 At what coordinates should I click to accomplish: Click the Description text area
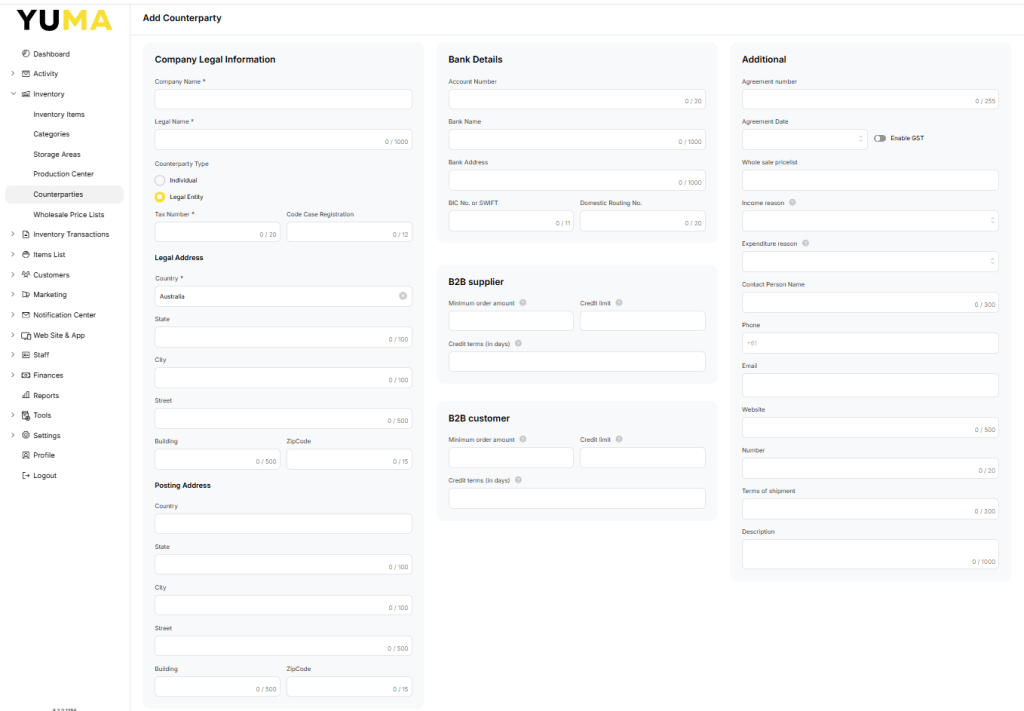pos(870,554)
